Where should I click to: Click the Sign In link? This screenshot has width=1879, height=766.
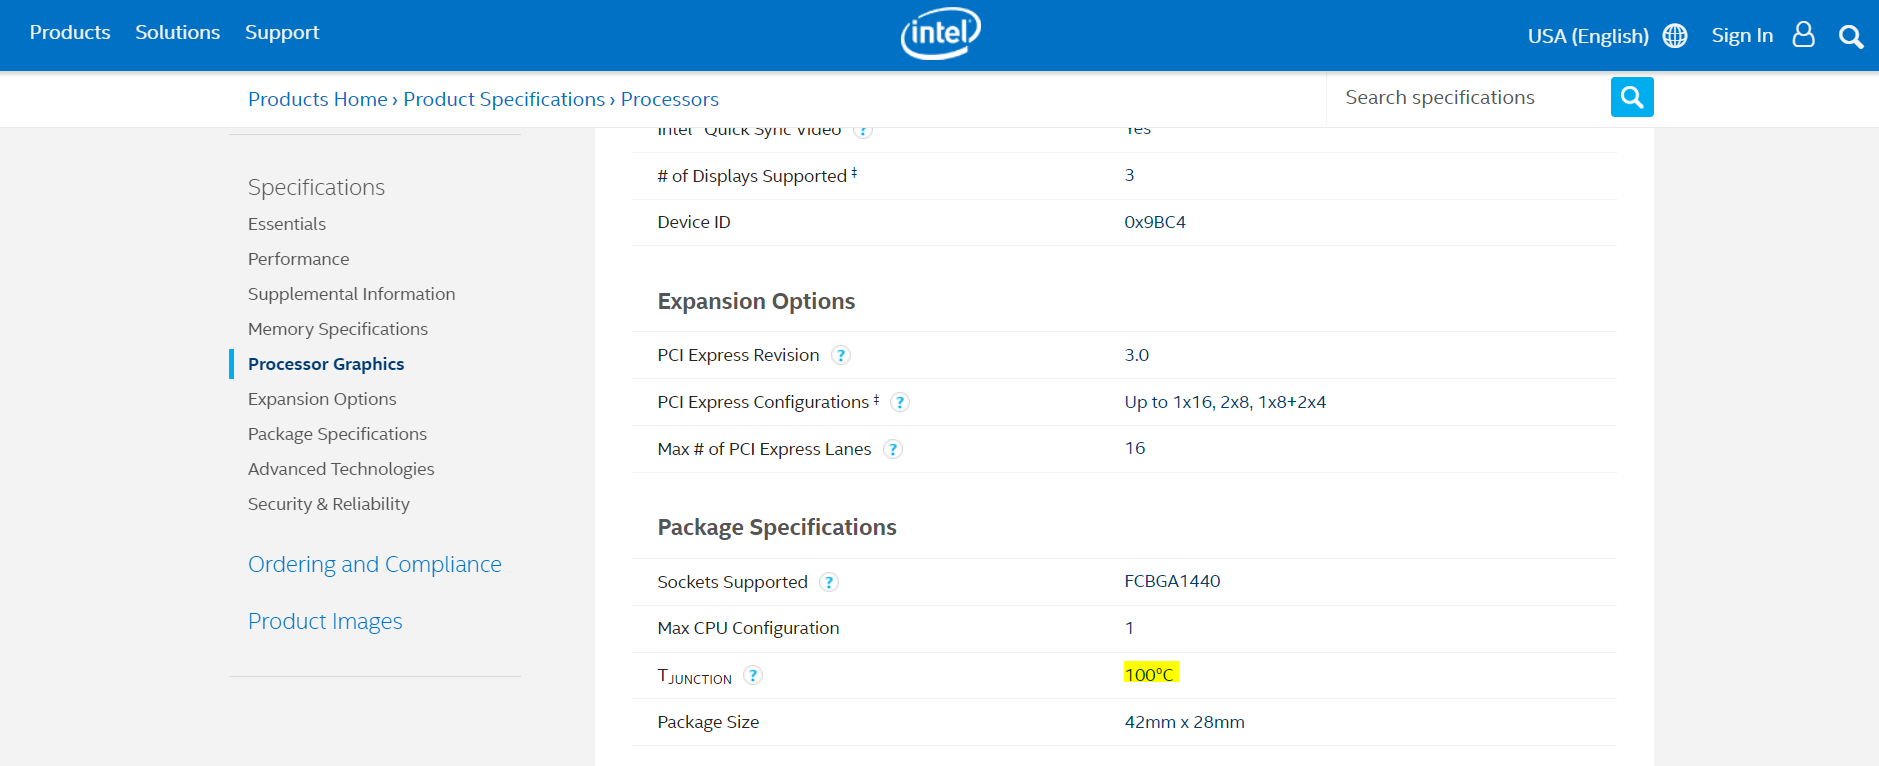point(1741,36)
